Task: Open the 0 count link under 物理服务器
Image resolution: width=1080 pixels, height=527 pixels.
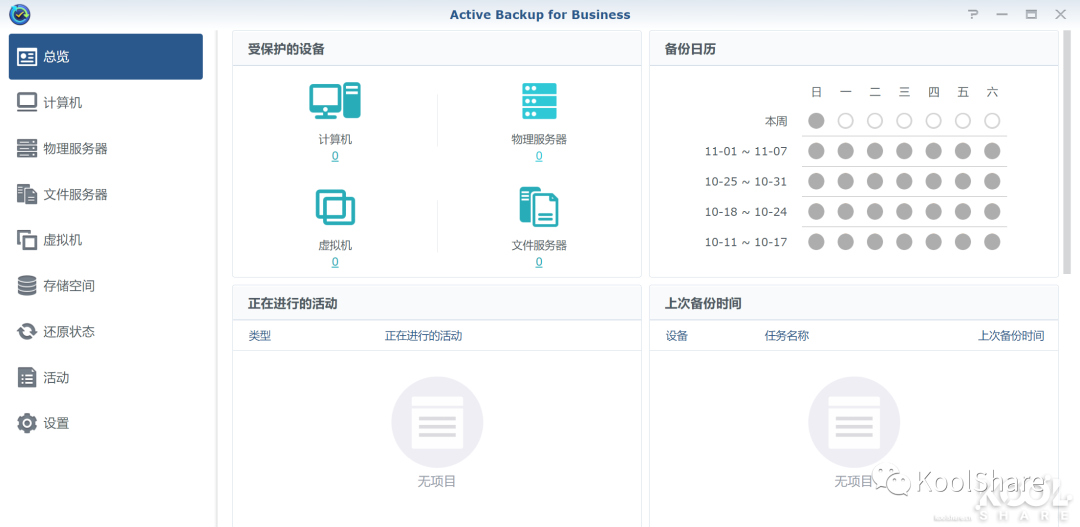Action: pos(539,156)
